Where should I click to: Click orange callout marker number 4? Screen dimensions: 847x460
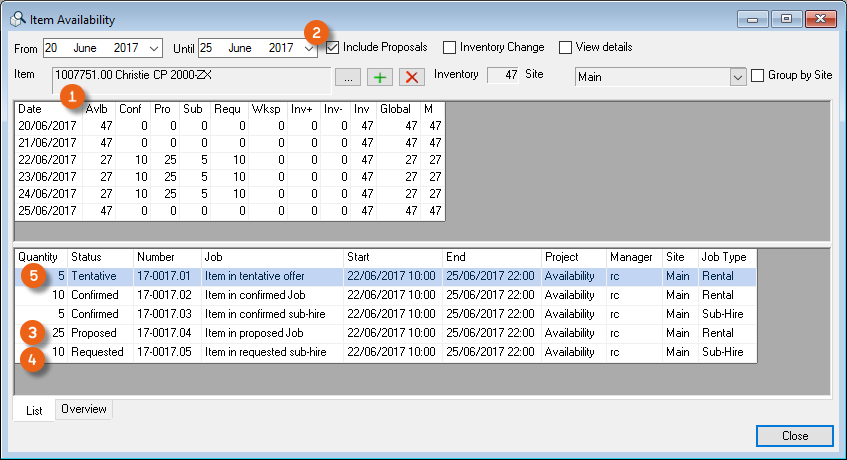[x=31, y=358]
